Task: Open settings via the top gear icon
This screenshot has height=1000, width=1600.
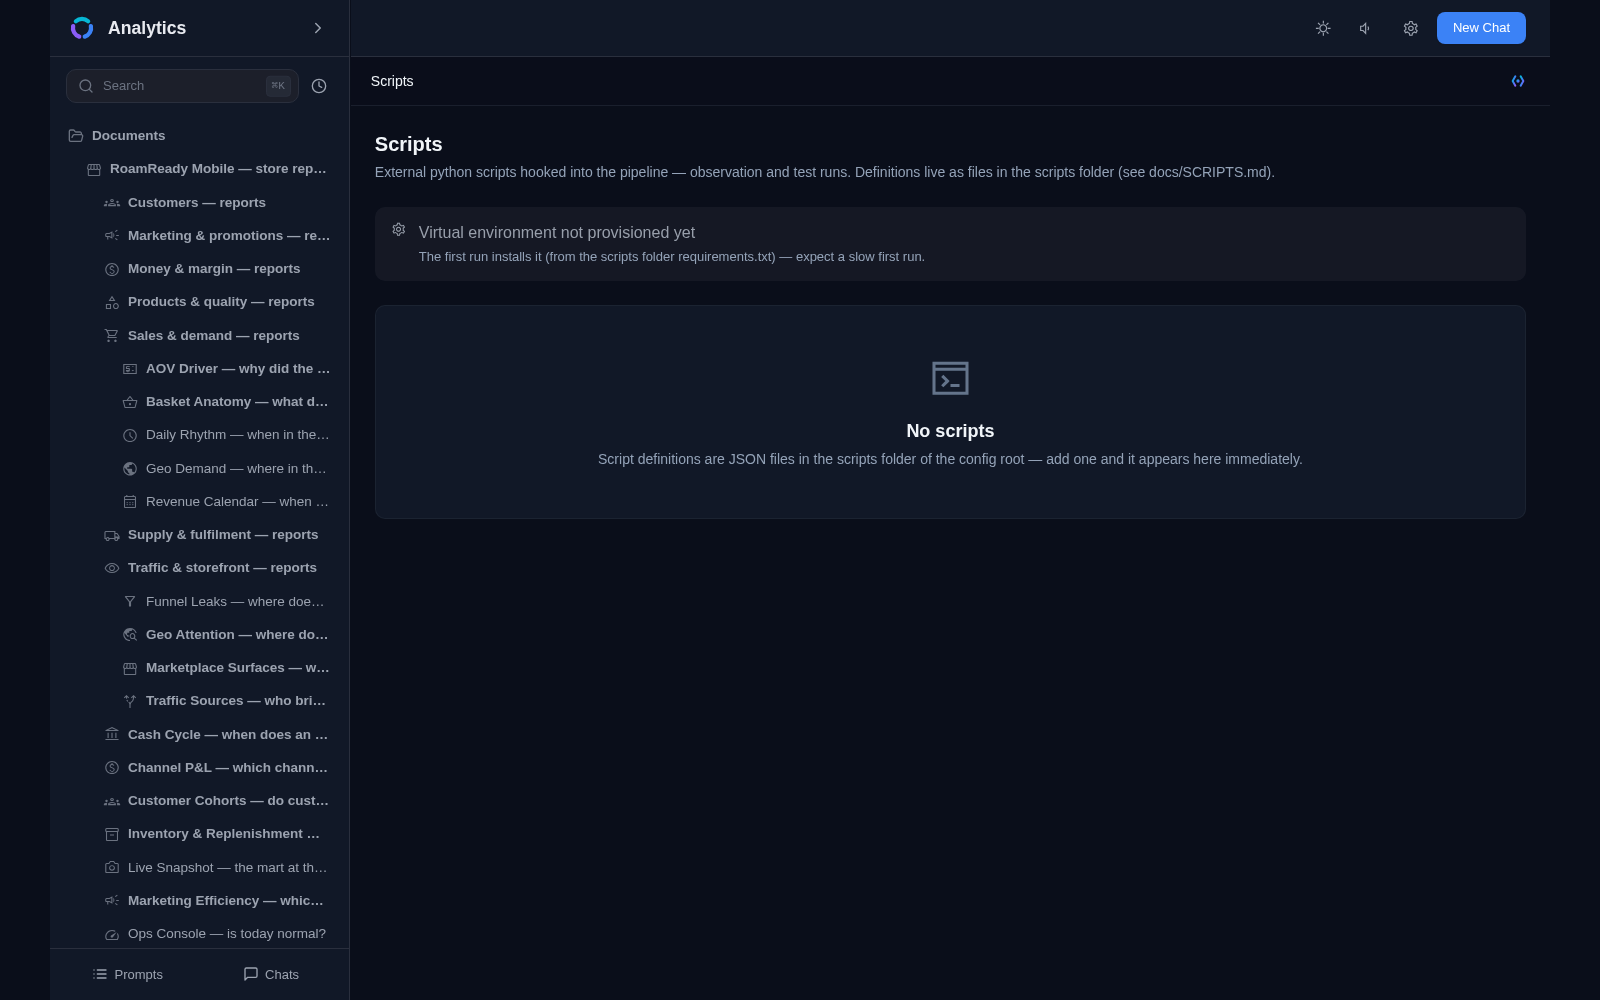Action: (1410, 28)
